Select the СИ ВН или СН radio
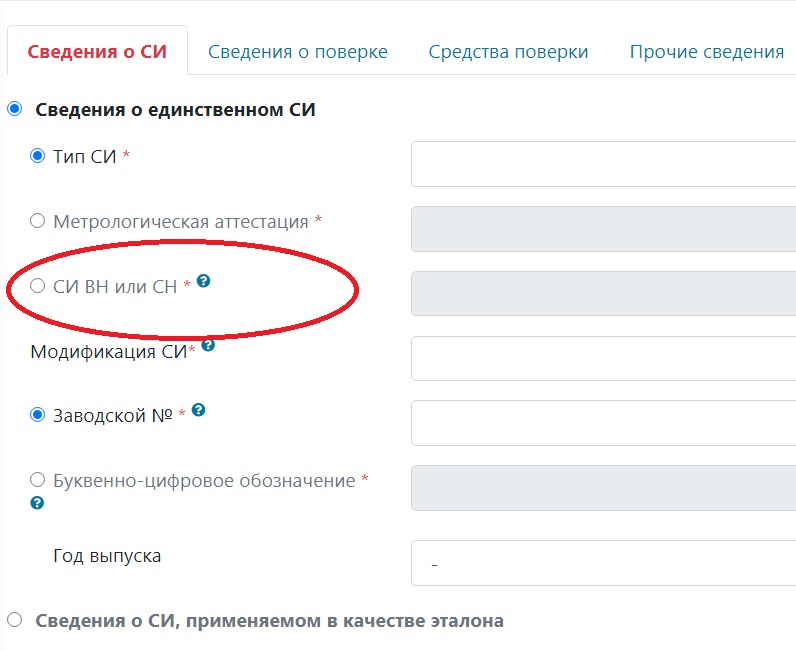The image size is (796, 651). pos(38,286)
